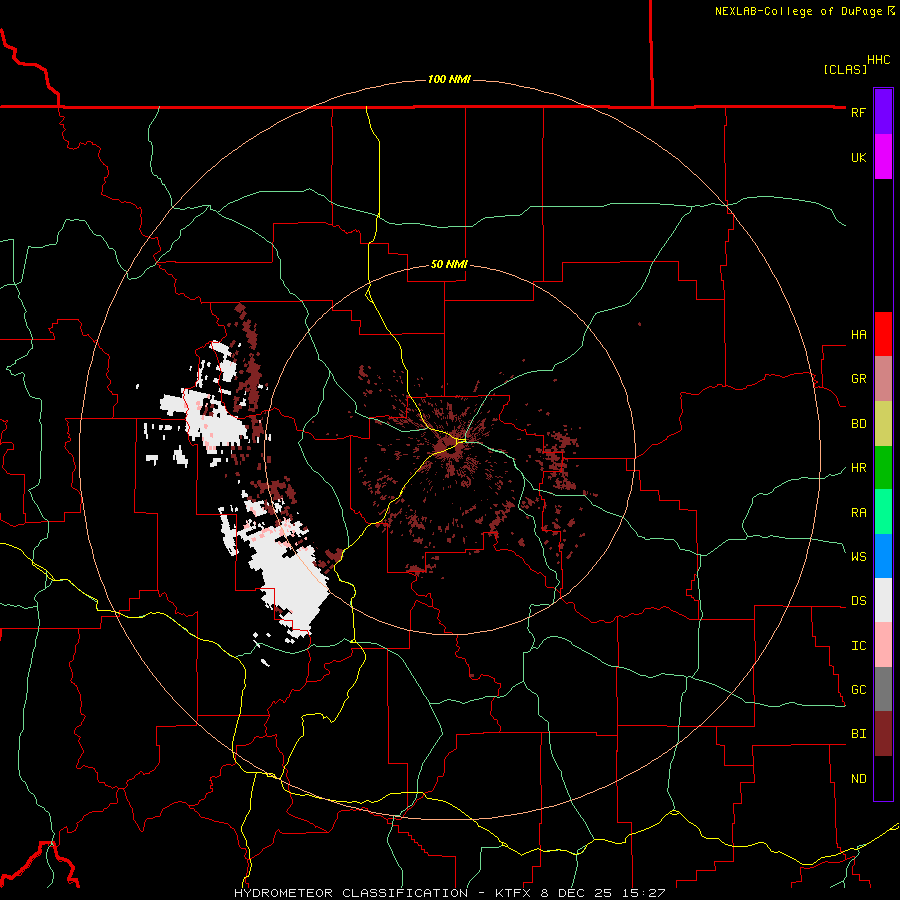Click the 15:27 timestamp
The width and height of the screenshot is (900, 900).
646,893
